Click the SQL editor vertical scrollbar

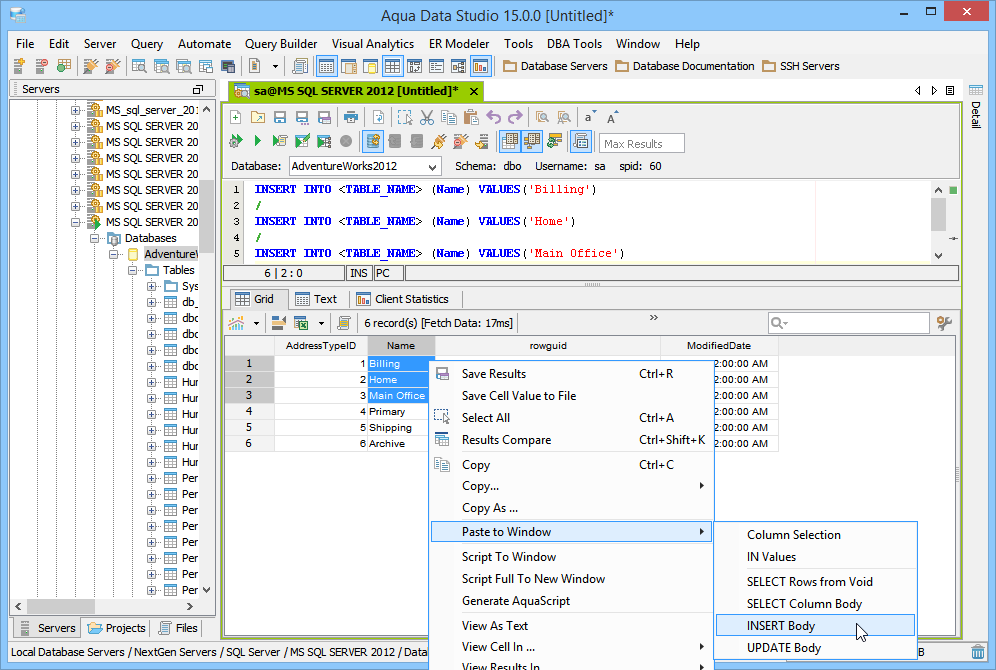coord(938,215)
